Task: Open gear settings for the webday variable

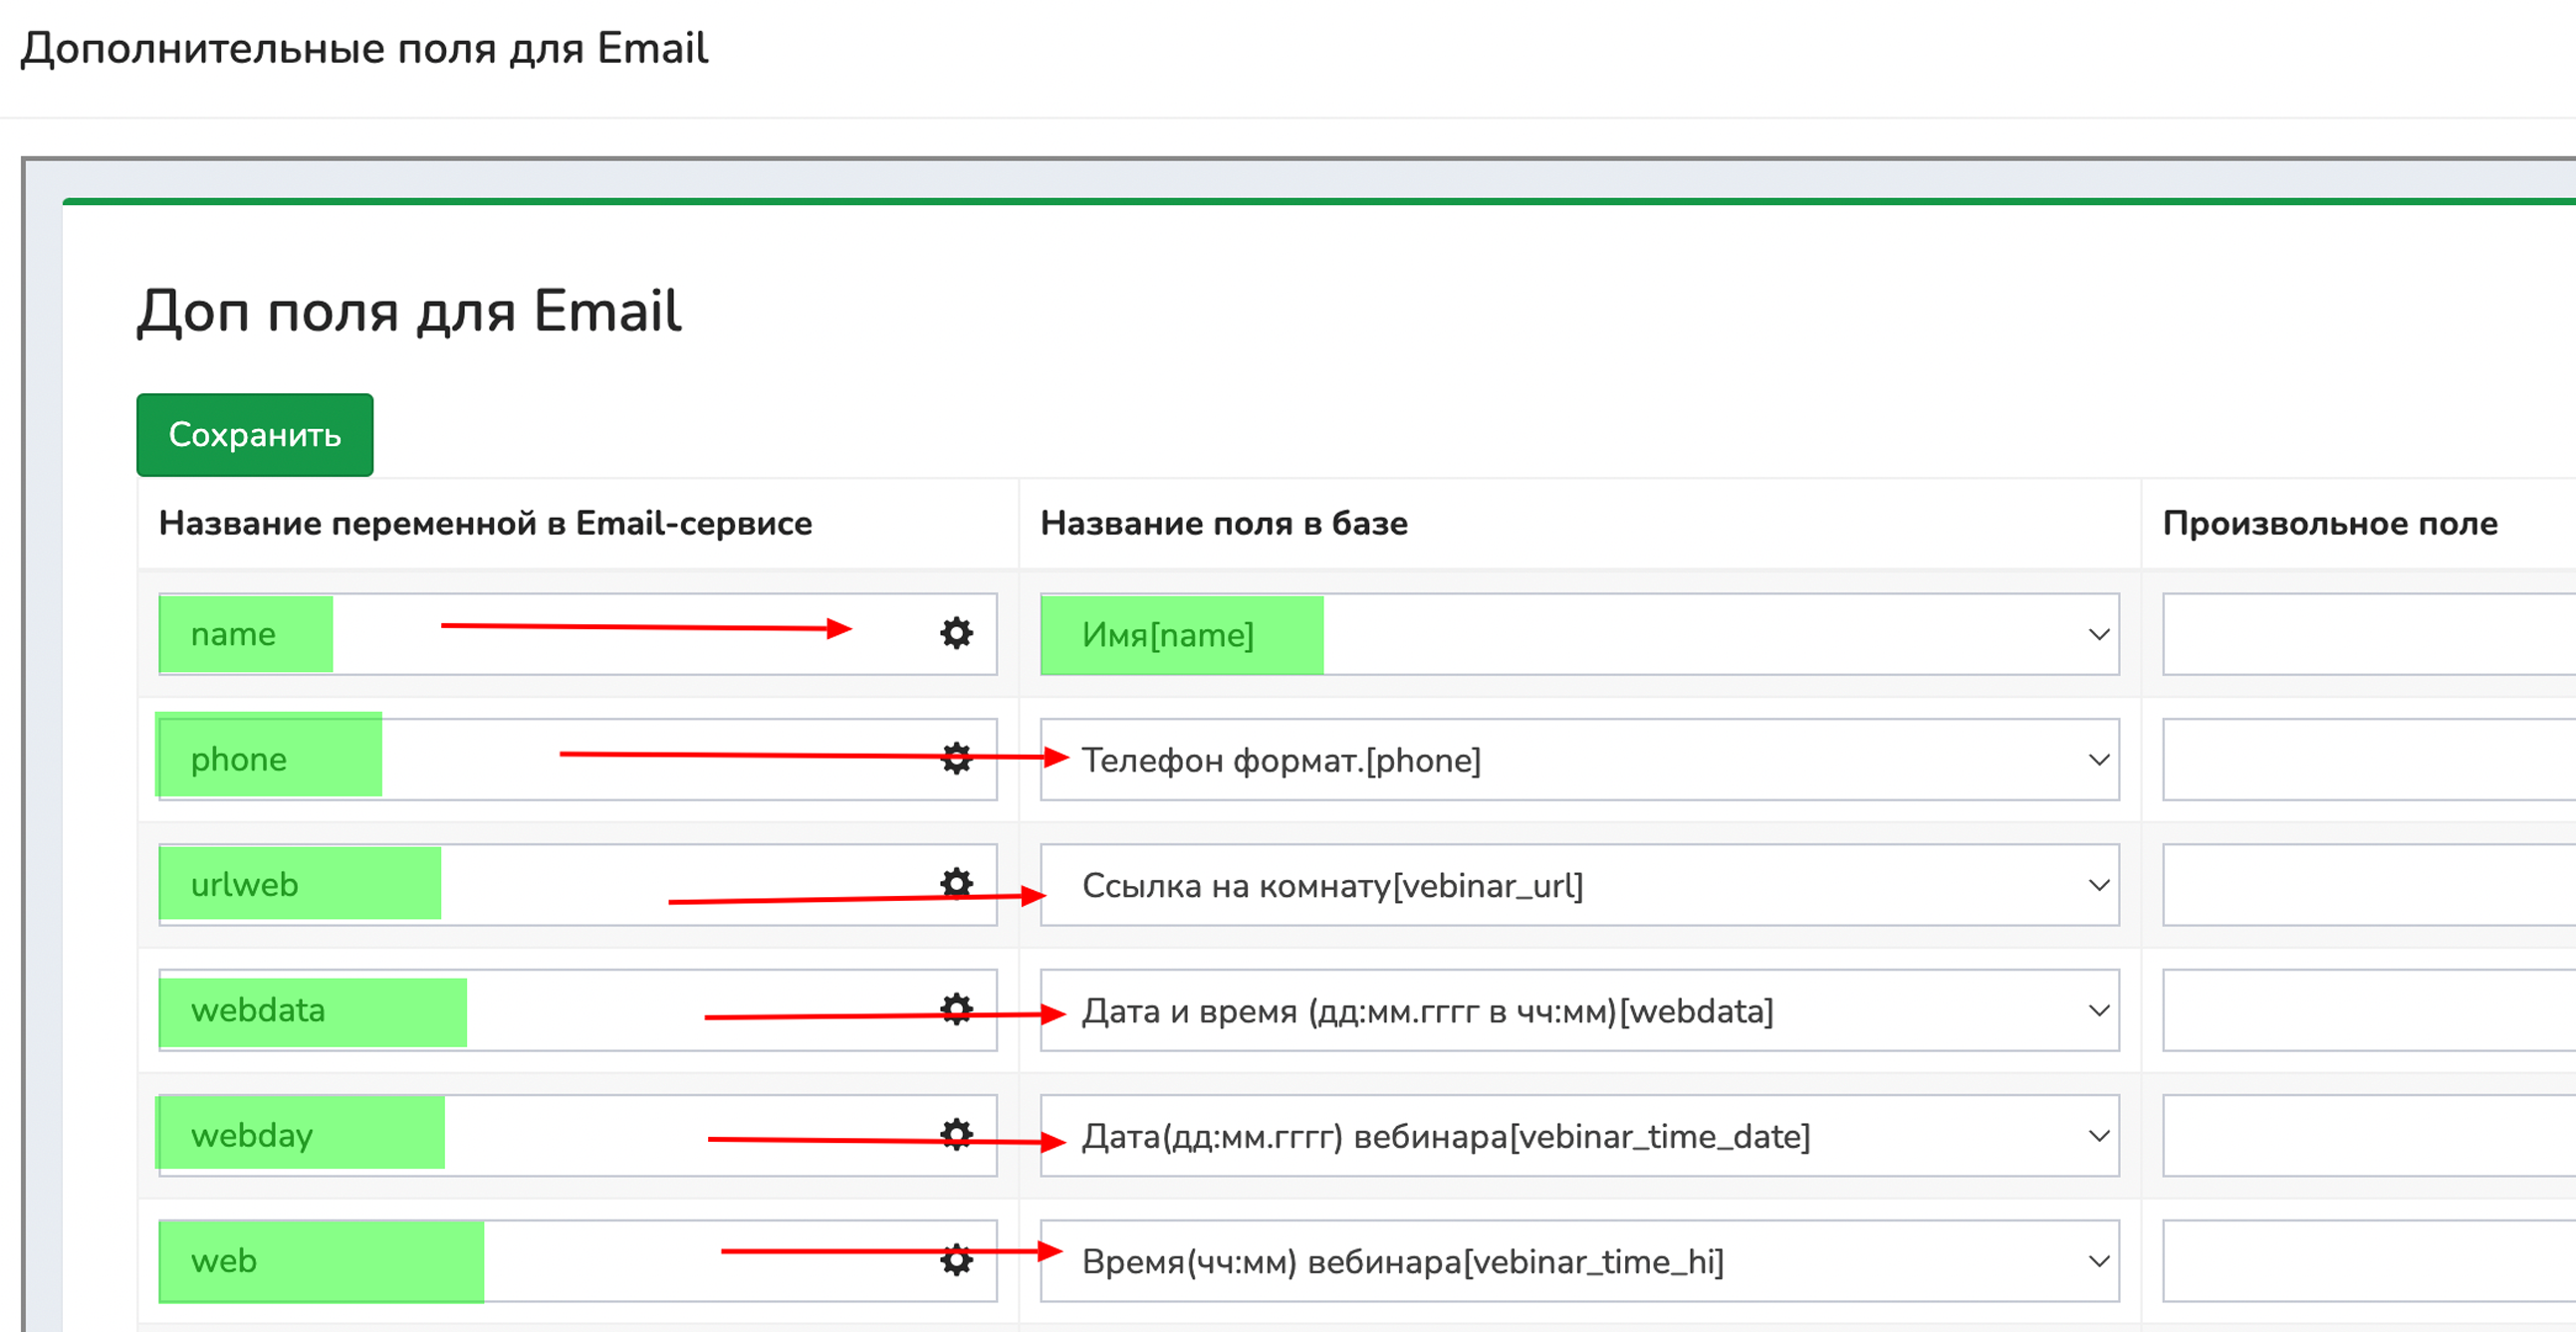Action: coord(956,1134)
